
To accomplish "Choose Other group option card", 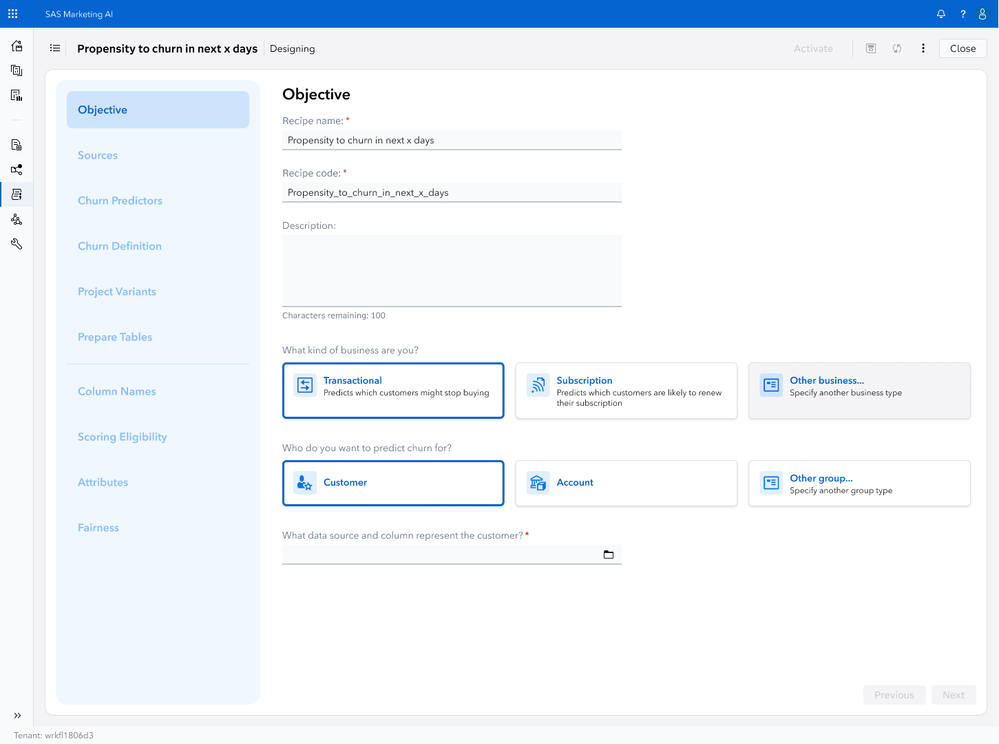I will [859, 483].
